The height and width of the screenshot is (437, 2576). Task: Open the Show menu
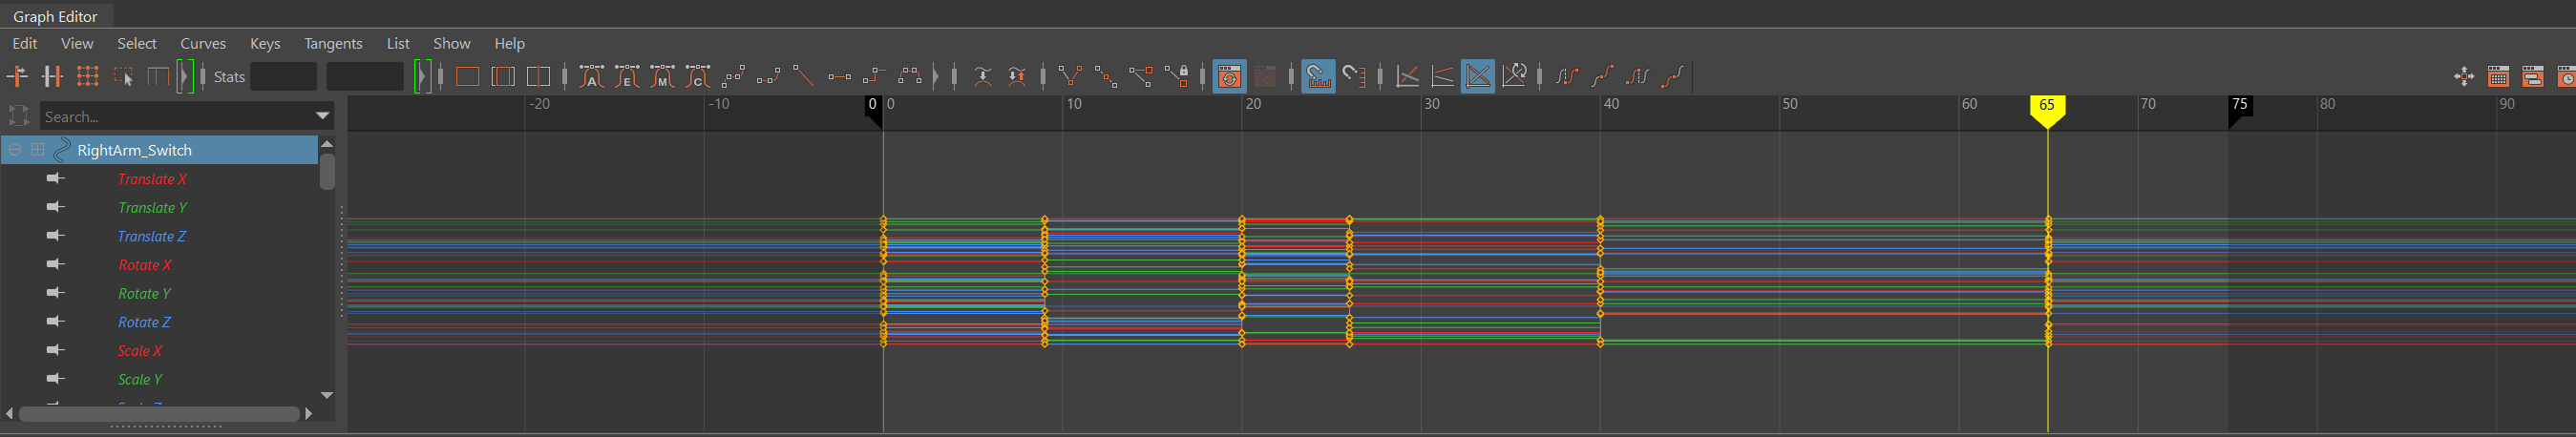click(452, 43)
